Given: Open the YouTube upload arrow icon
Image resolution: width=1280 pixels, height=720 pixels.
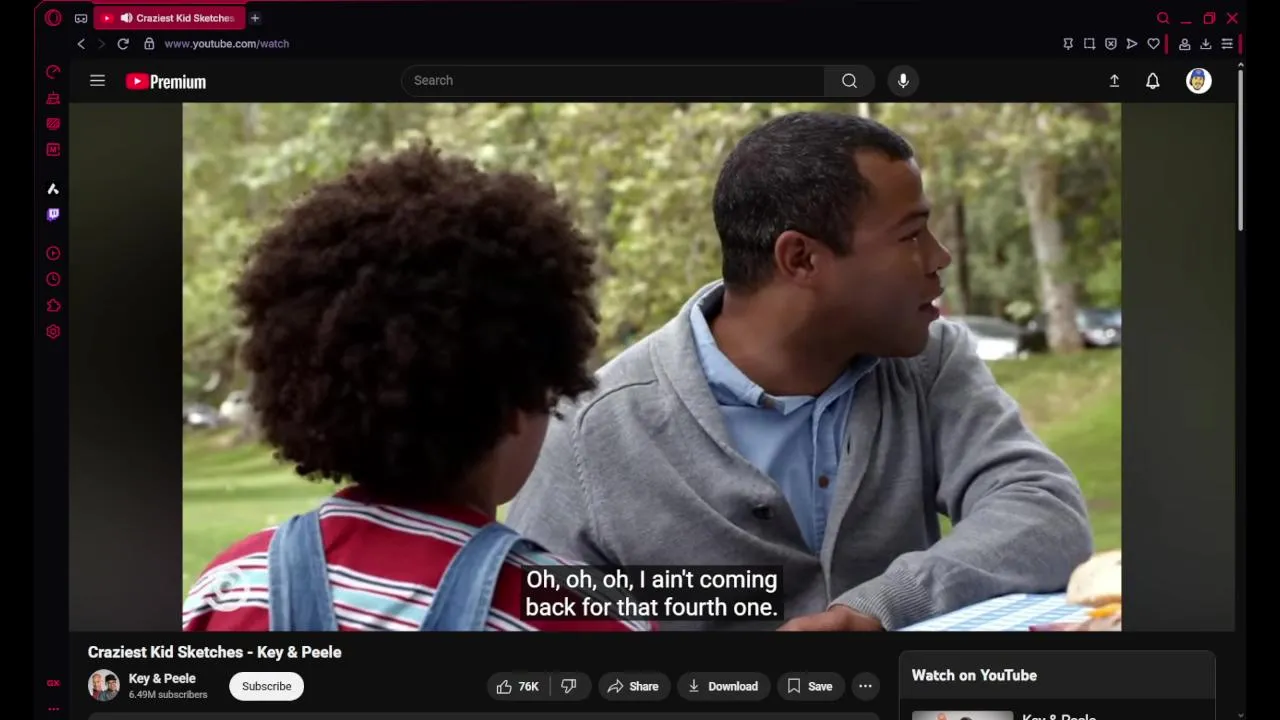Looking at the screenshot, I should coord(1114,81).
